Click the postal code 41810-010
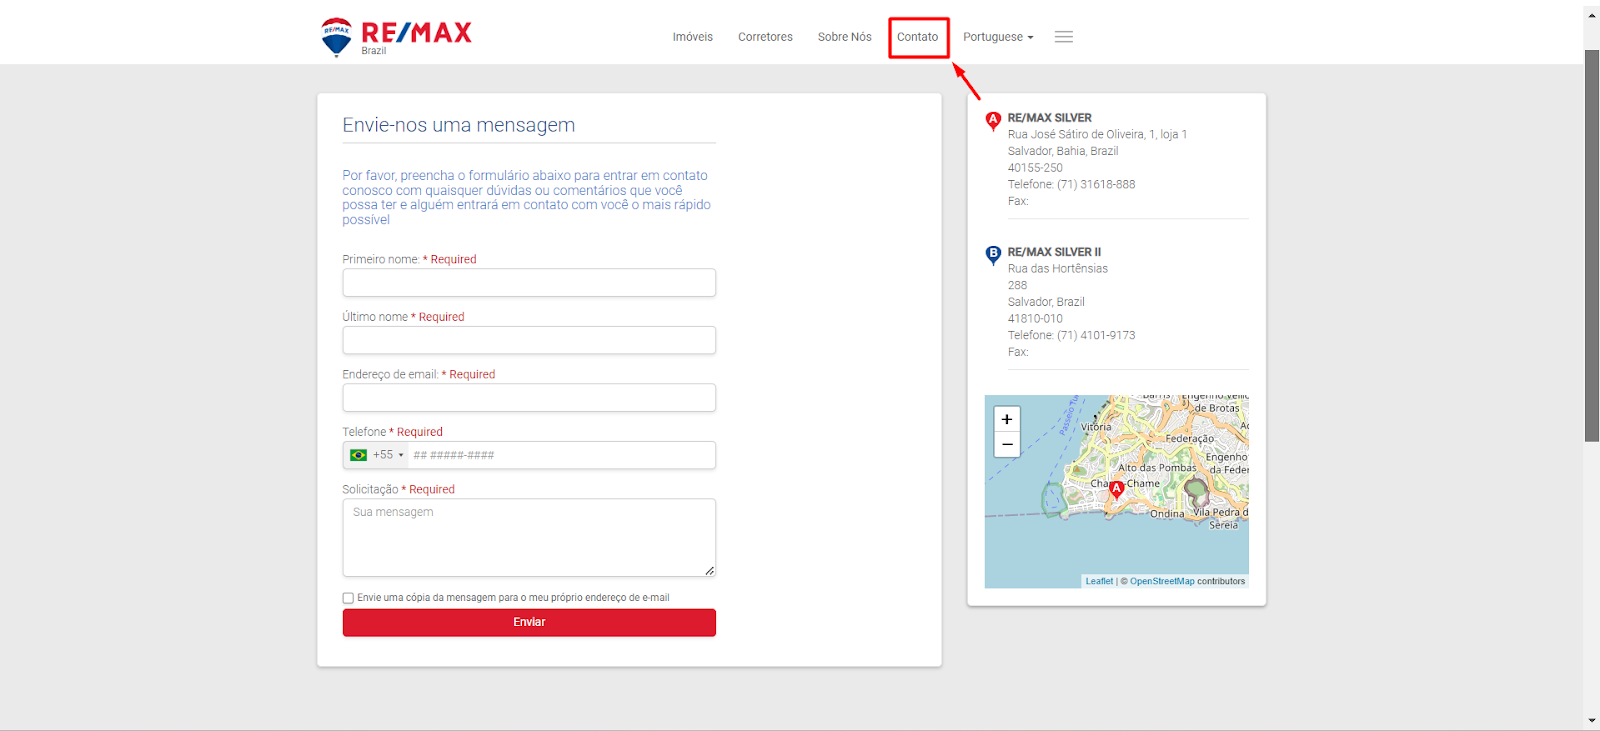 (x=1035, y=319)
